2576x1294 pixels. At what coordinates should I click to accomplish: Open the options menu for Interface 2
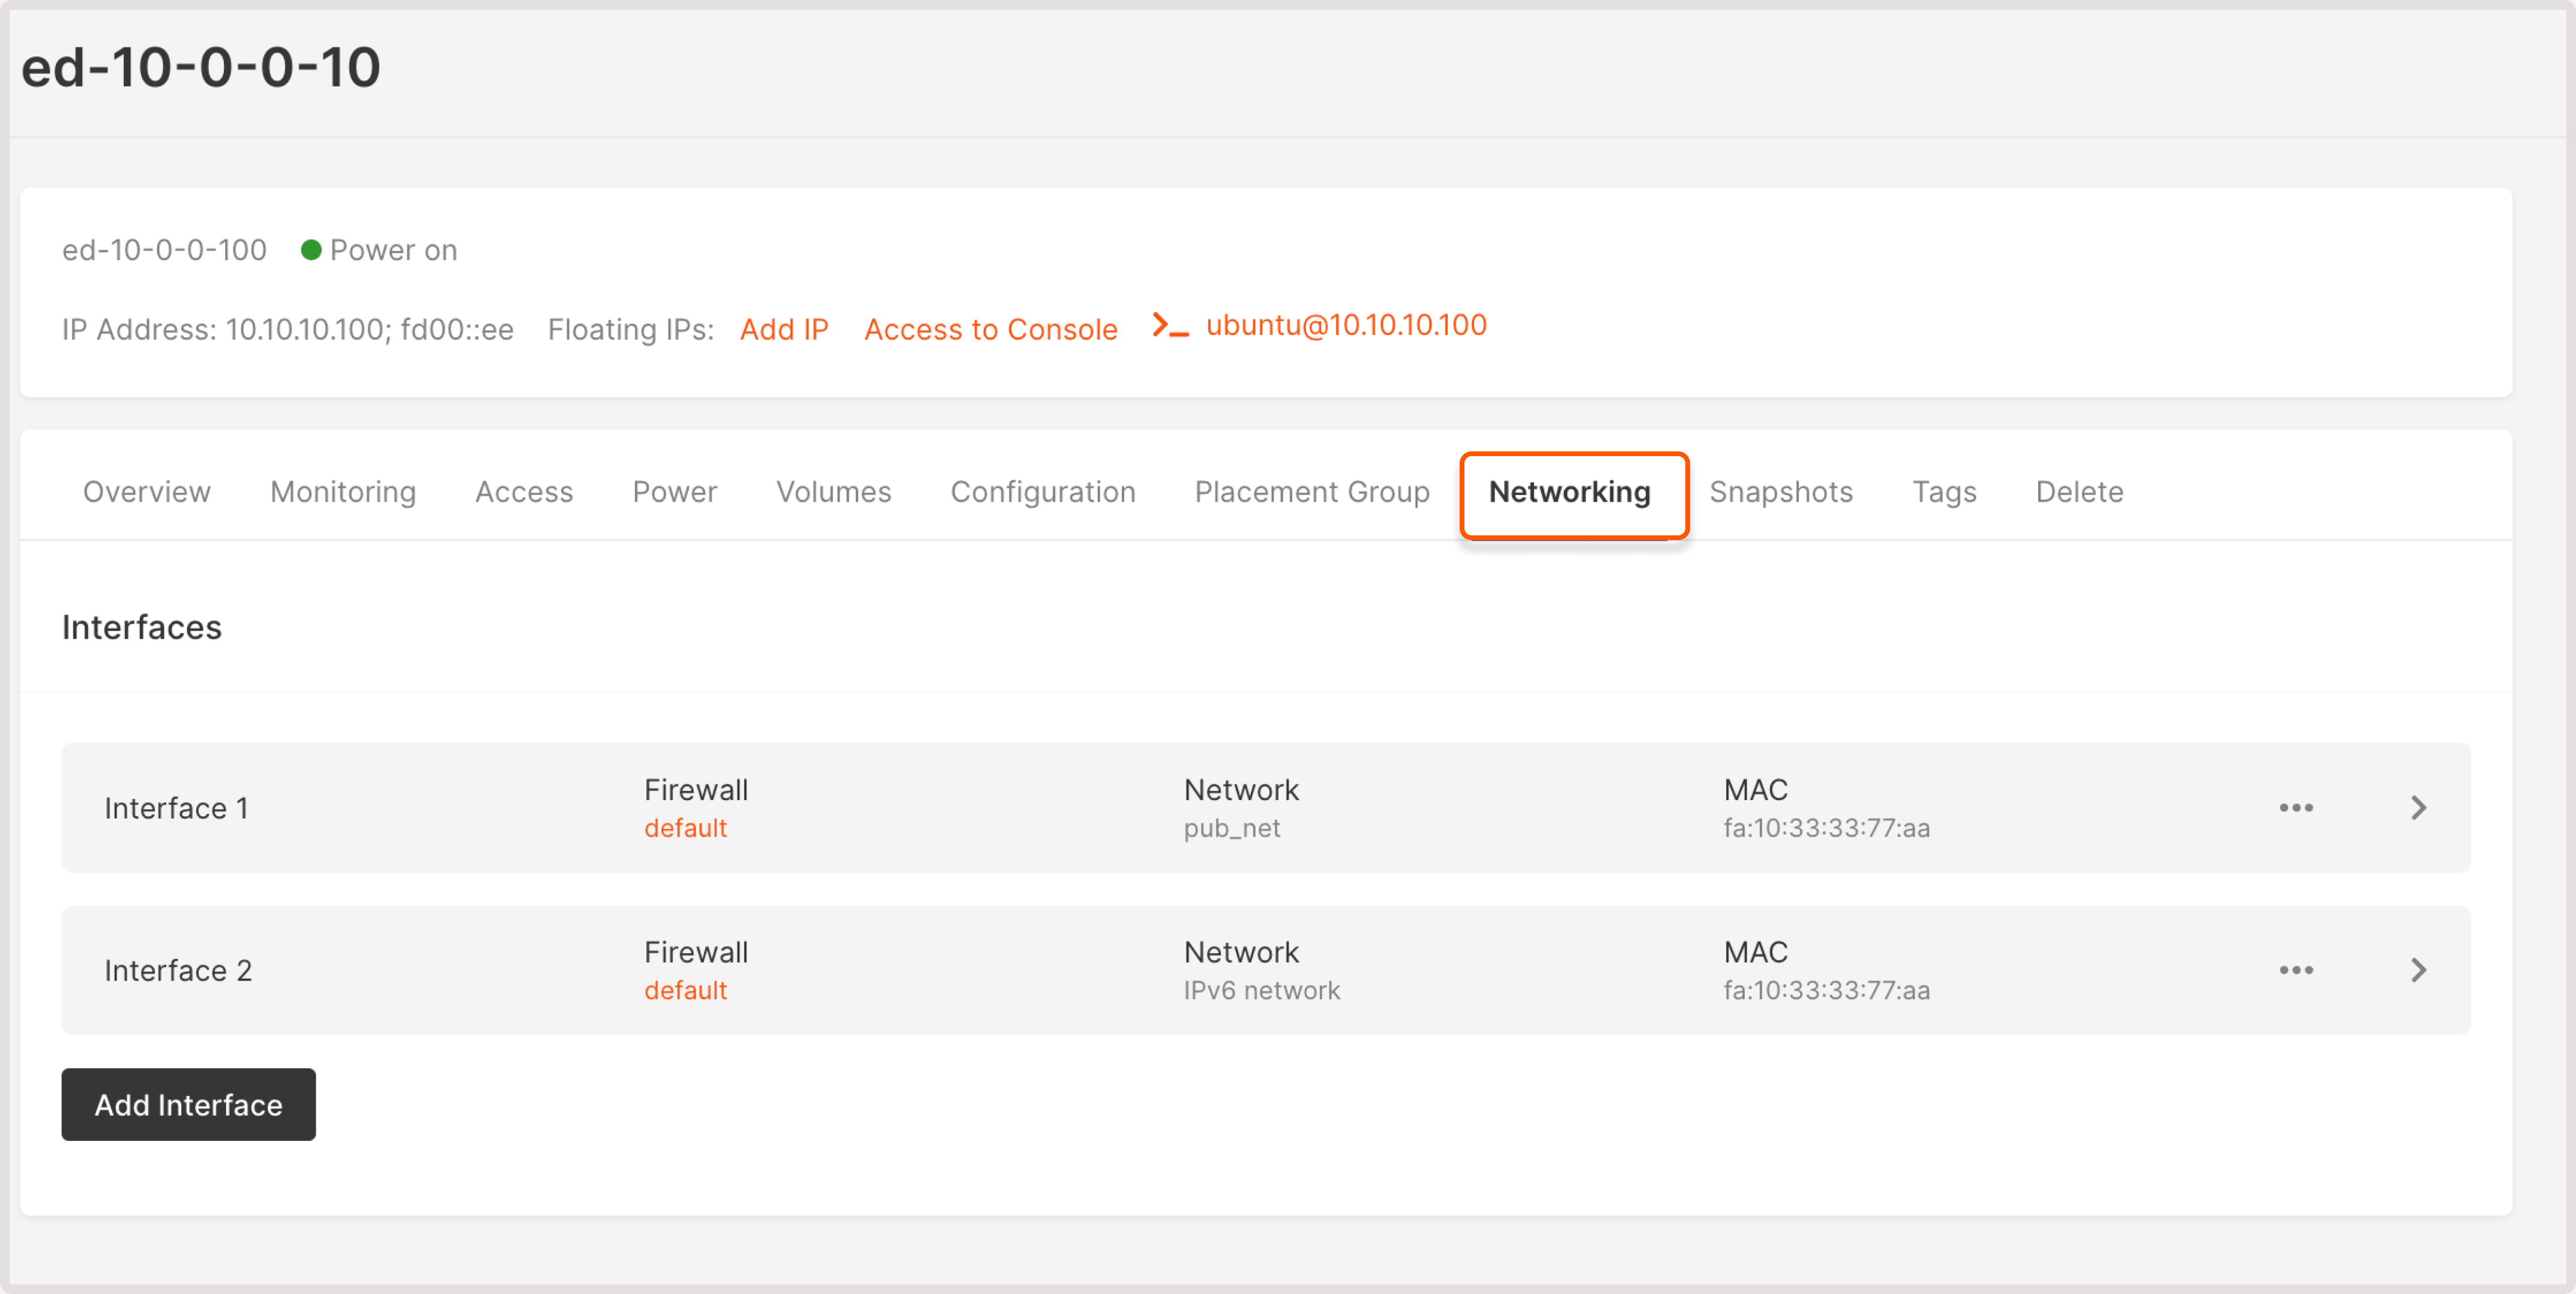(x=2297, y=970)
